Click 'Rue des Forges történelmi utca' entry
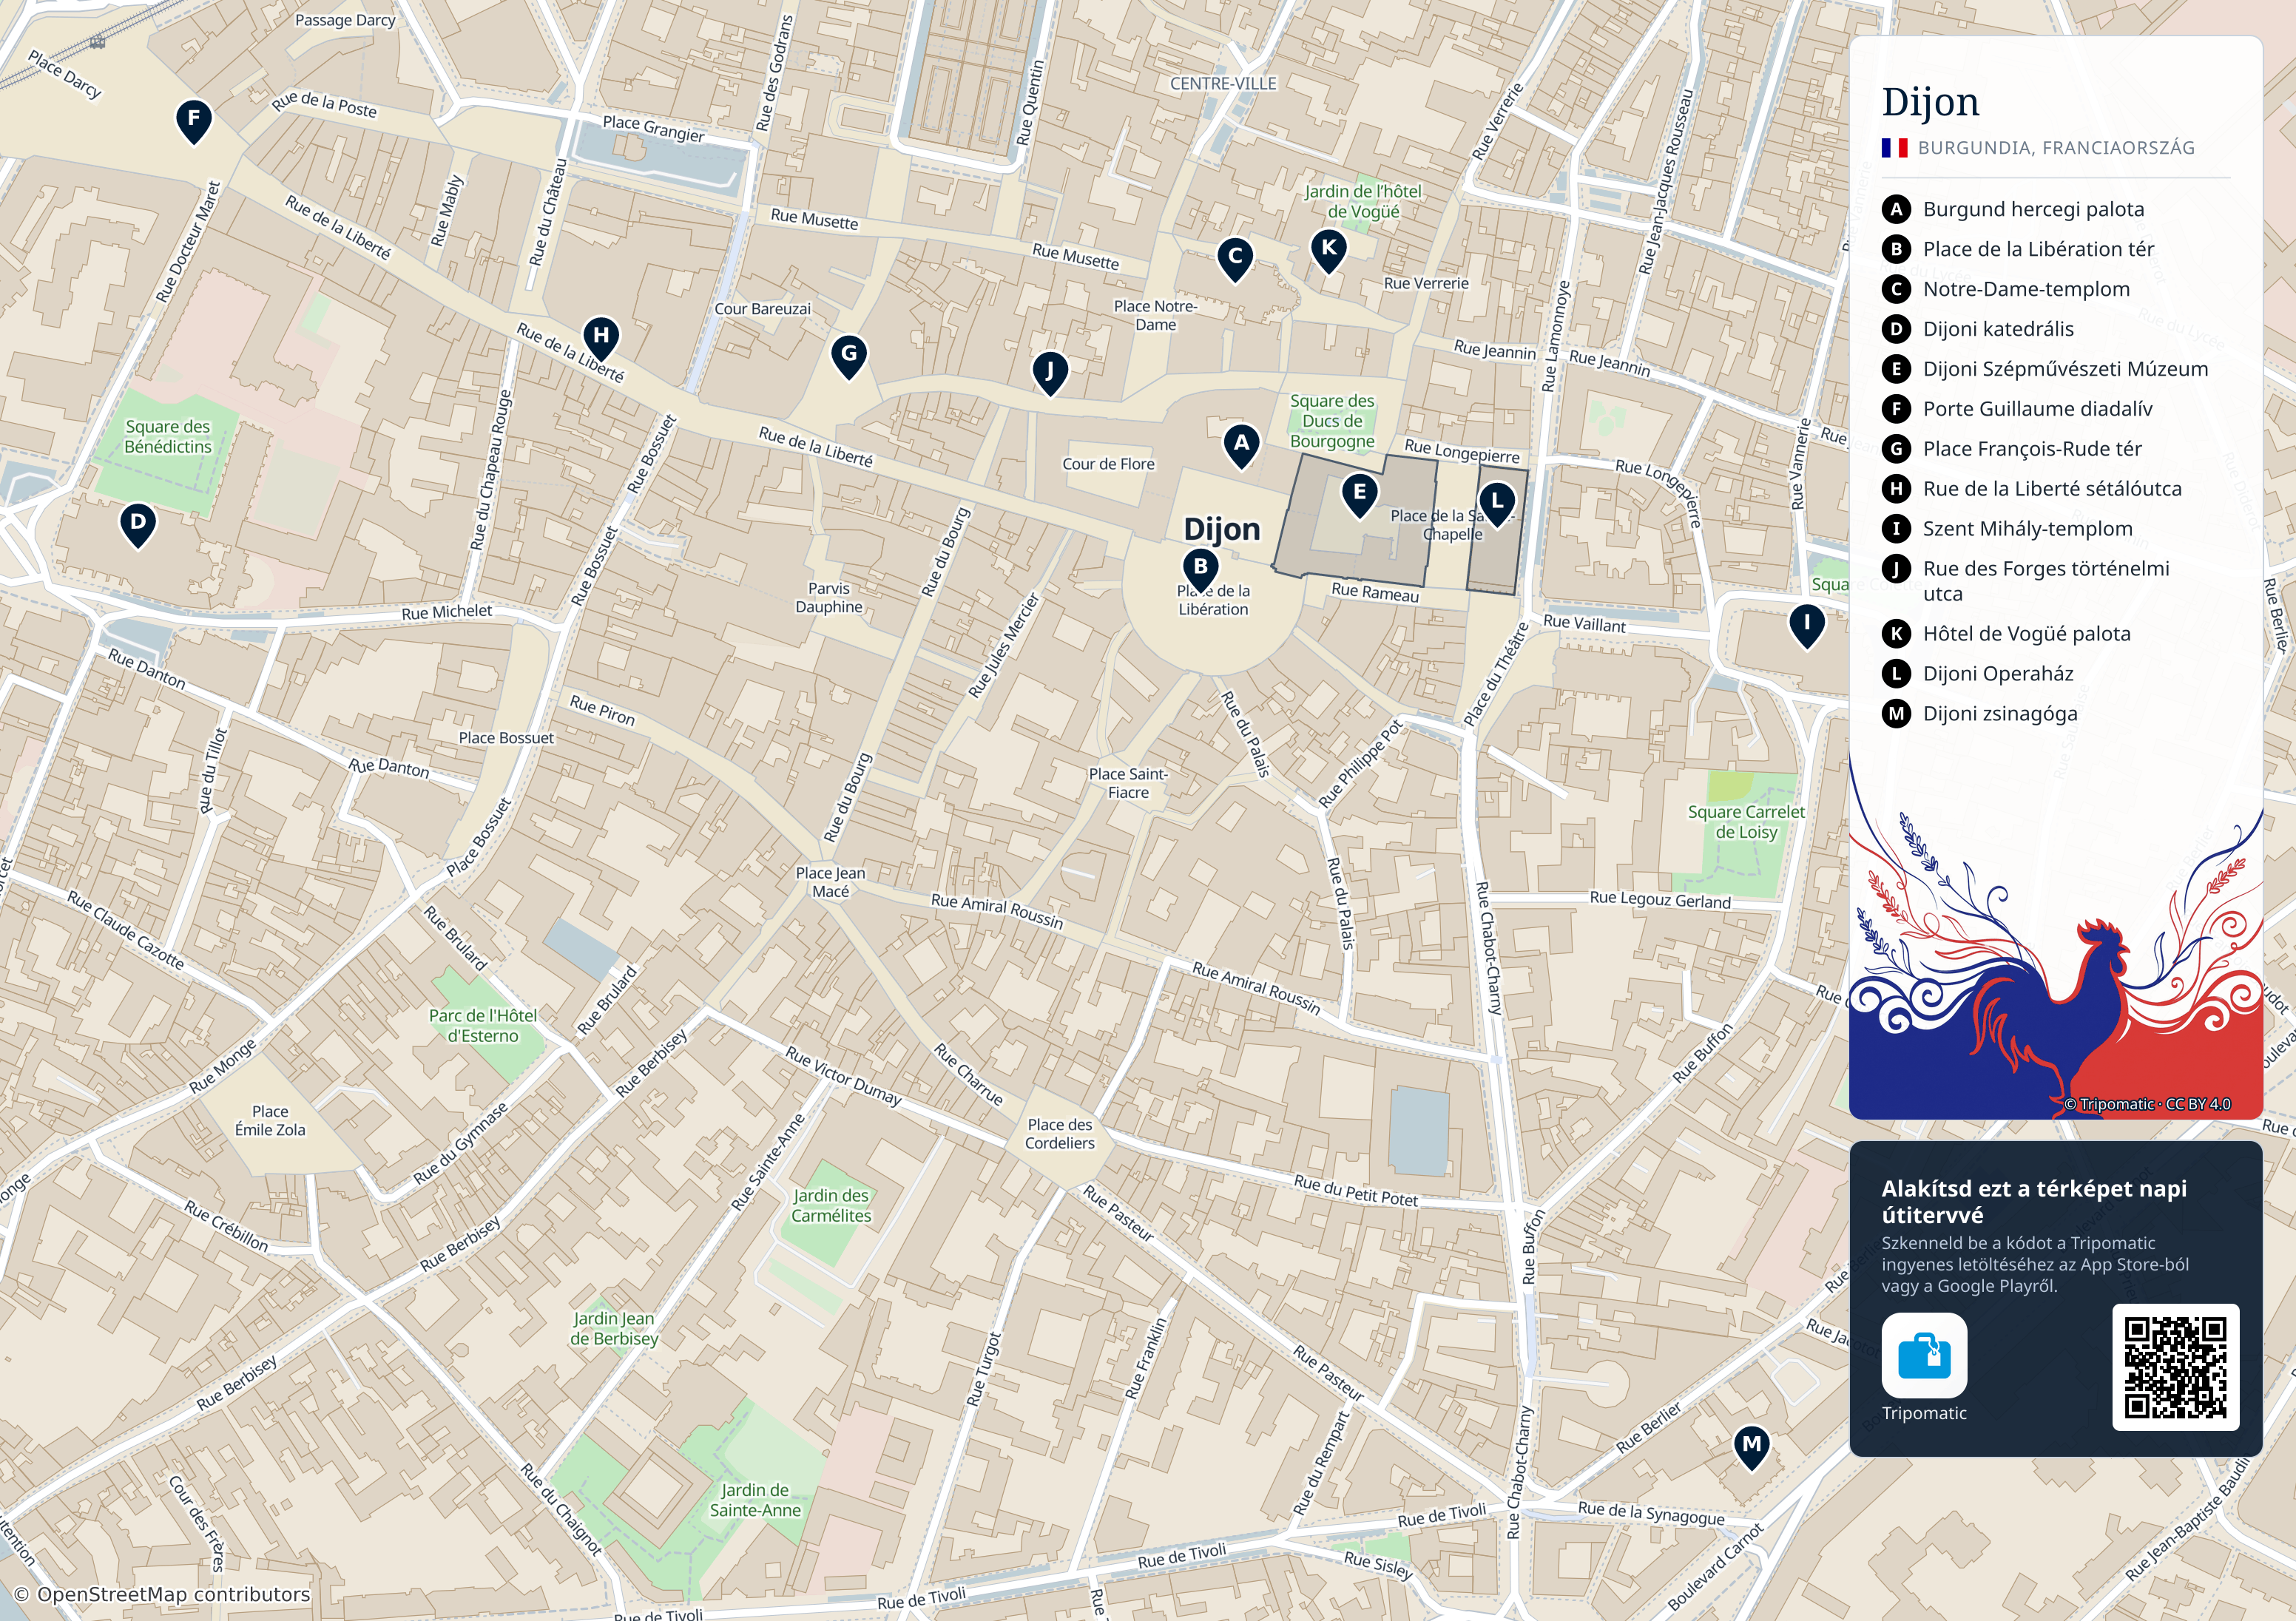The height and width of the screenshot is (1621, 2296). coord(2046,581)
